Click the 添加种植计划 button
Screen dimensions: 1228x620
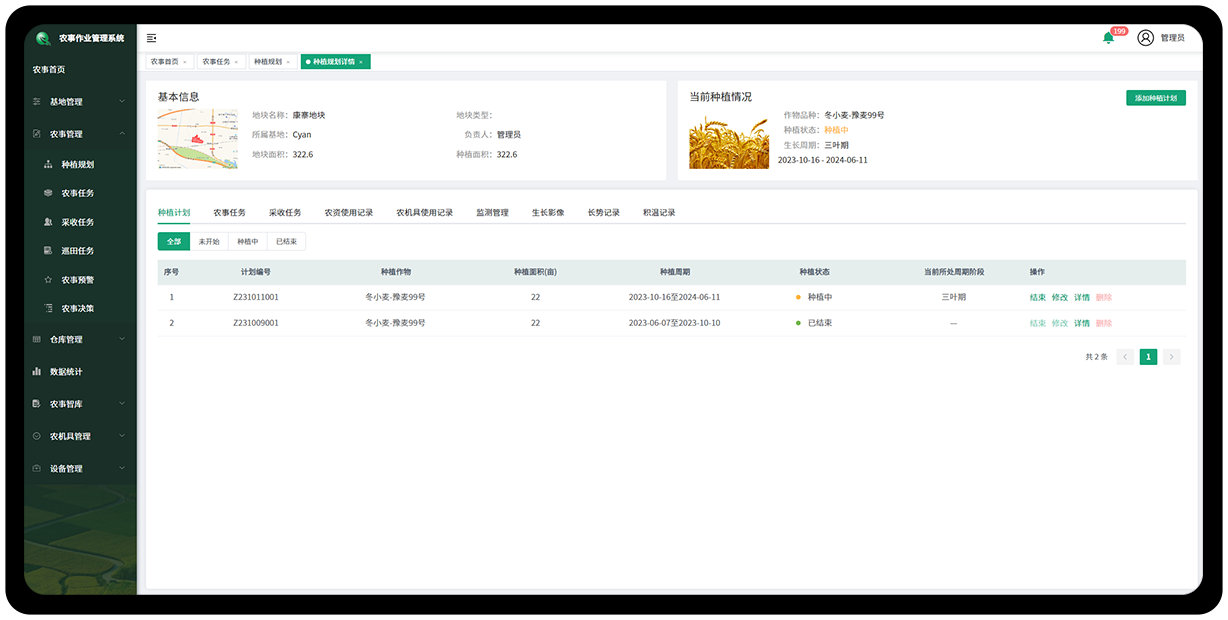[1155, 98]
